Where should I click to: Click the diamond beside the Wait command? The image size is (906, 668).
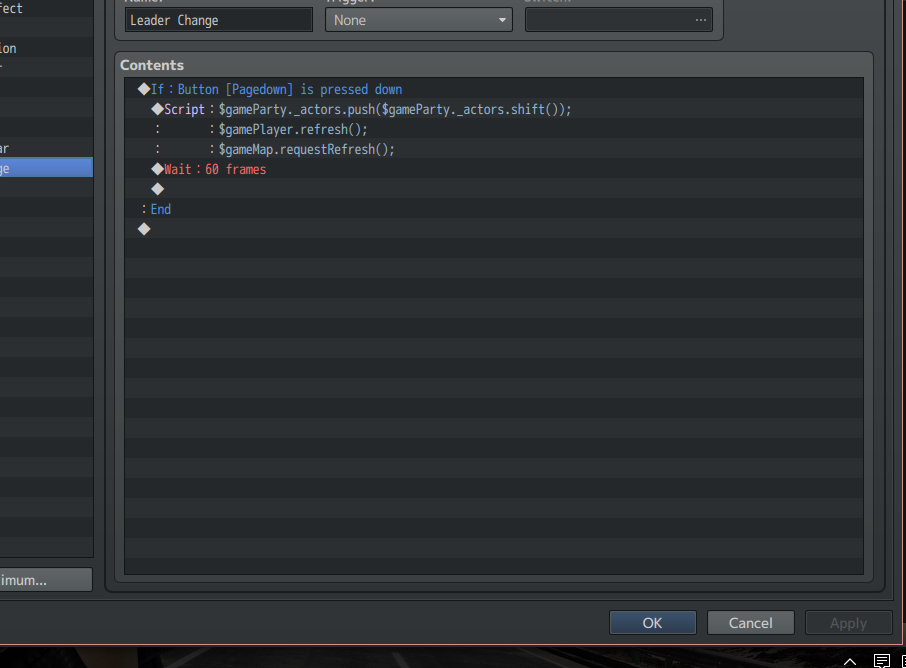pyautogui.click(x=157, y=169)
